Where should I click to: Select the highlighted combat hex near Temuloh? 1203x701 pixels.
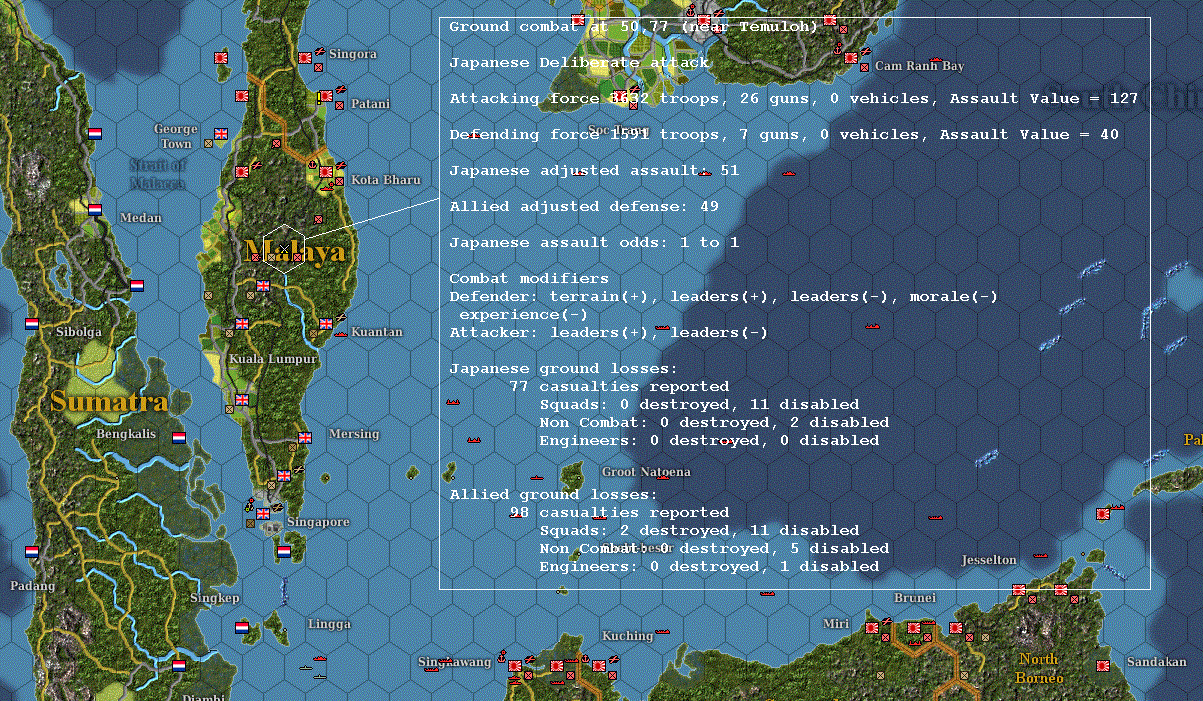pyautogui.click(x=283, y=248)
